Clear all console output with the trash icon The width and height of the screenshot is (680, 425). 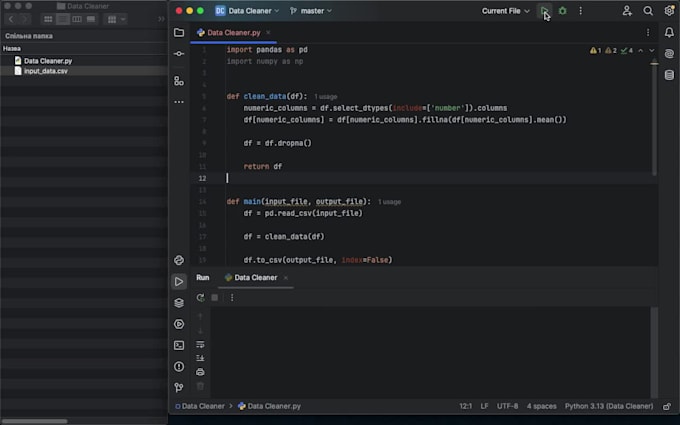(x=200, y=386)
